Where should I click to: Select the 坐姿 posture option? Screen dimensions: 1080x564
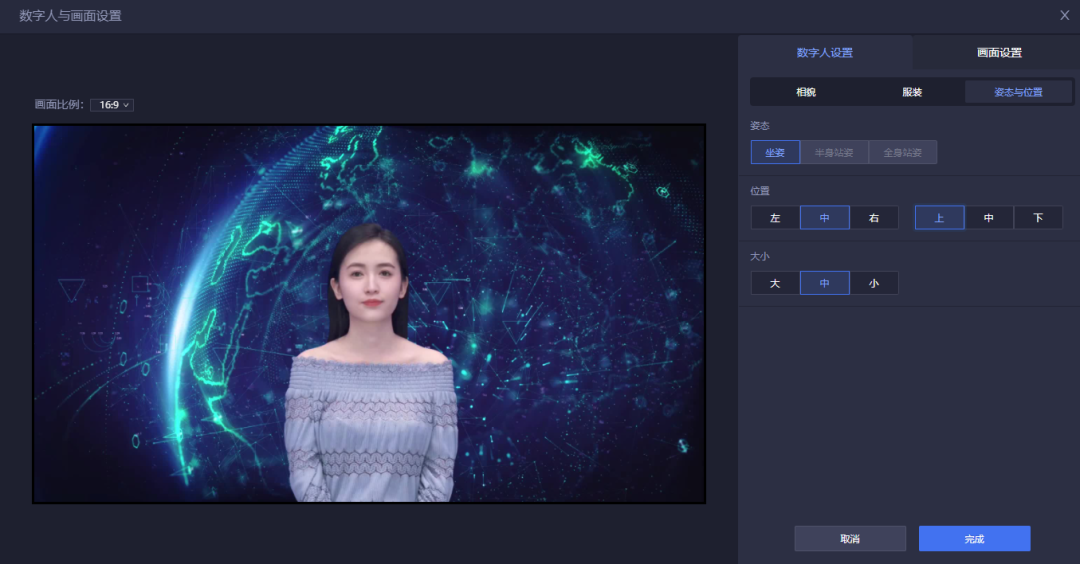(x=775, y=152)
